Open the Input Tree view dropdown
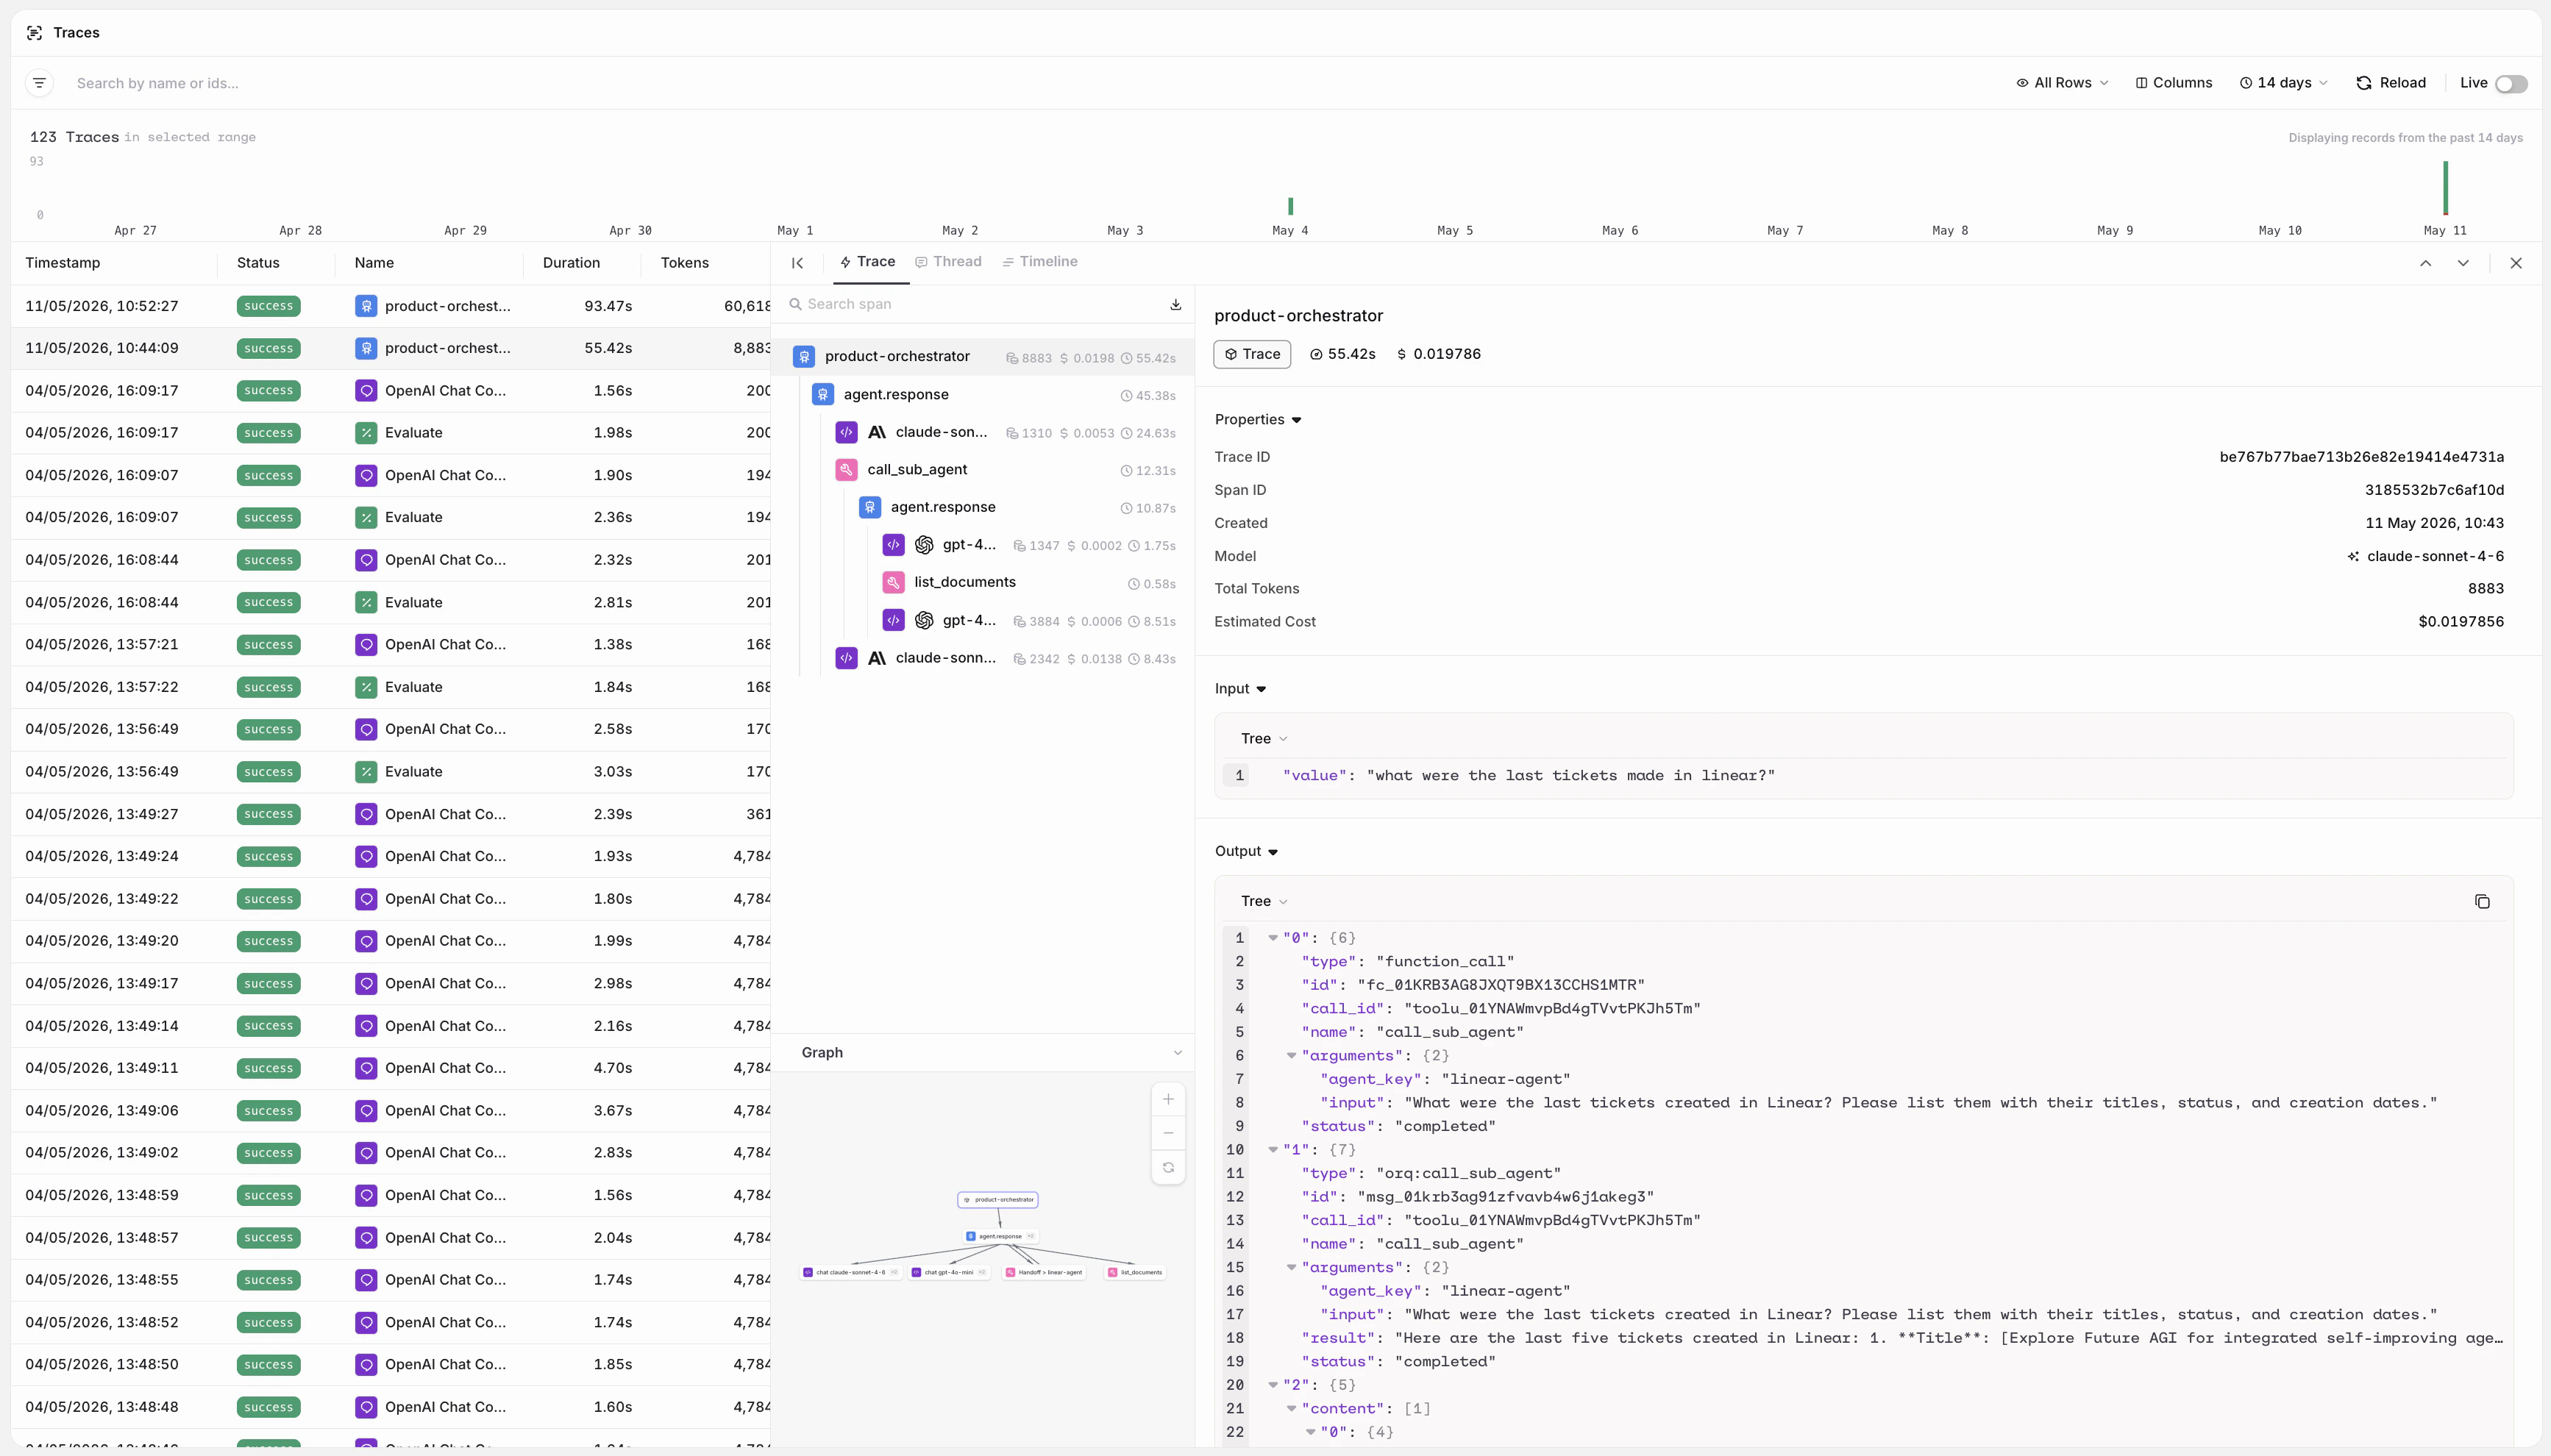The width and height of the screenshot is (2551, 1456). 1264,739
